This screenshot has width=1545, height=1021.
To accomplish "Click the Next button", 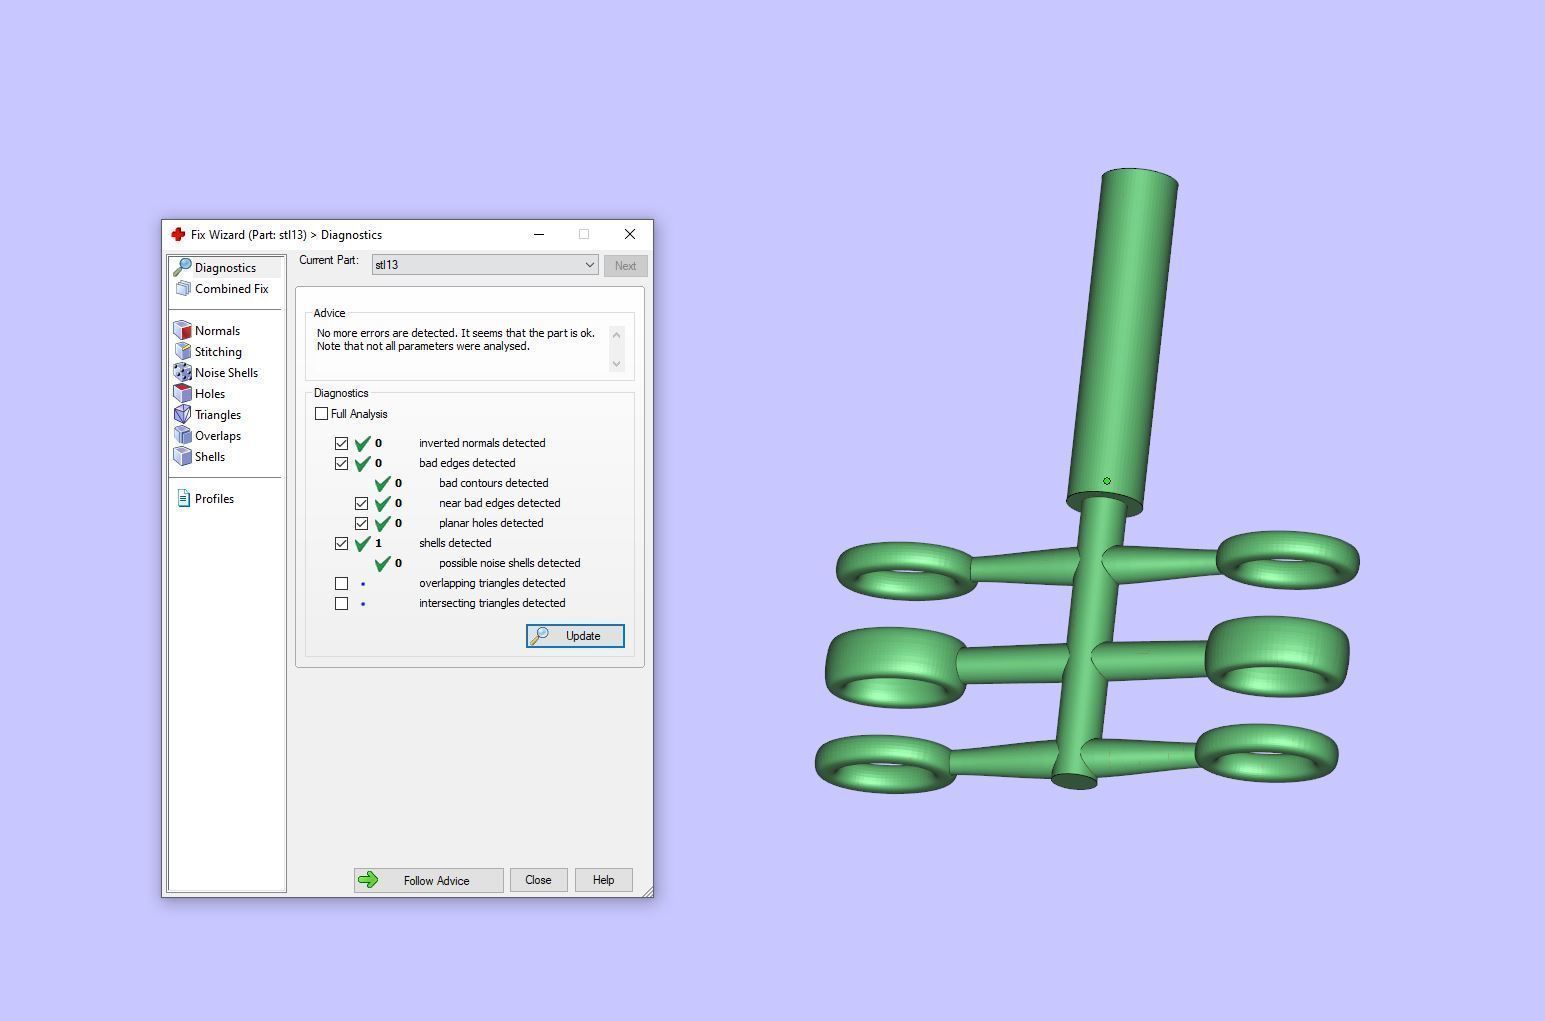I will (625, 266).
